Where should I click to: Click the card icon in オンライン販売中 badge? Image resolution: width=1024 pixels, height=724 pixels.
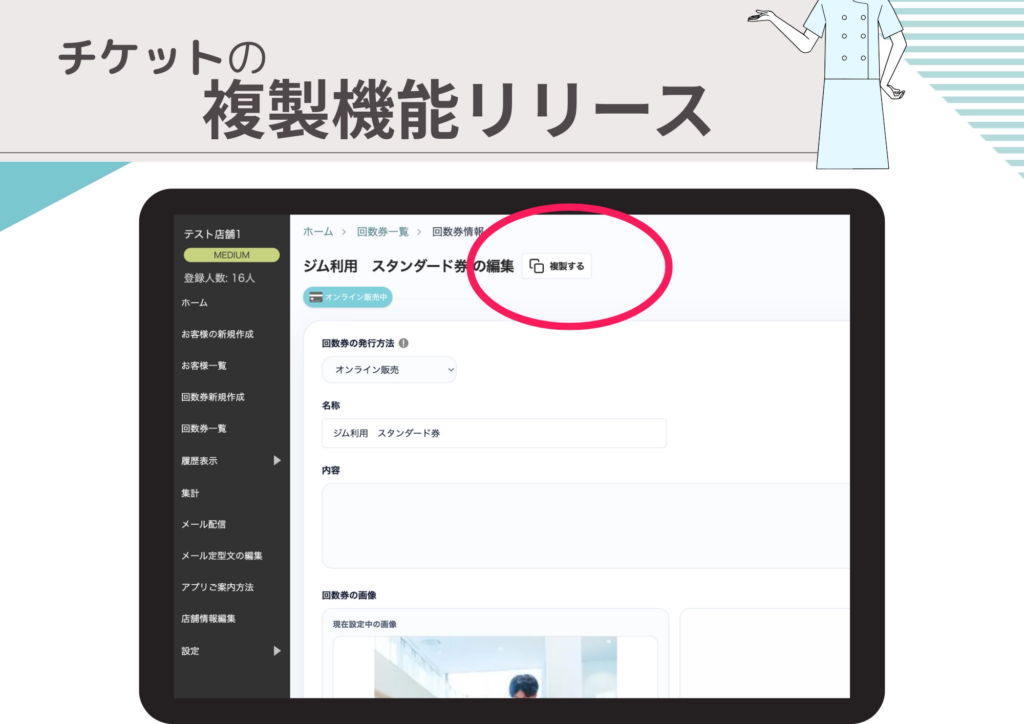coord(316,297)
